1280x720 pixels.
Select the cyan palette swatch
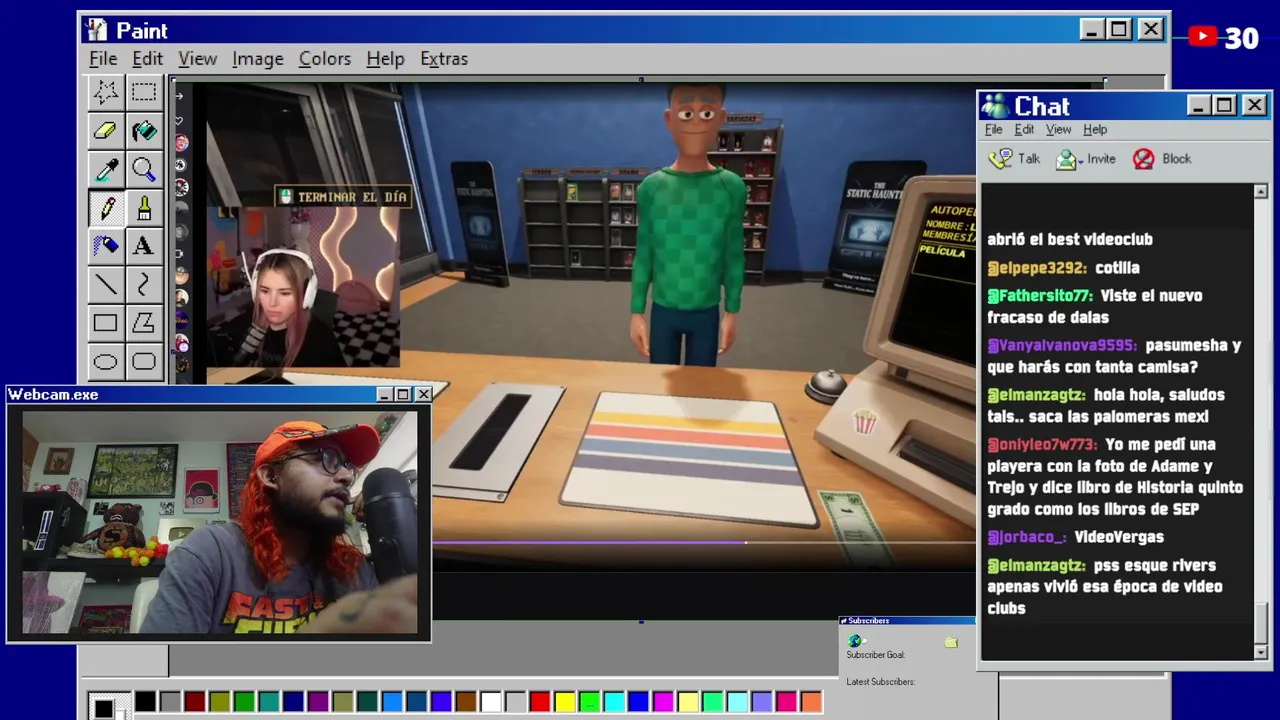point(614,702)
